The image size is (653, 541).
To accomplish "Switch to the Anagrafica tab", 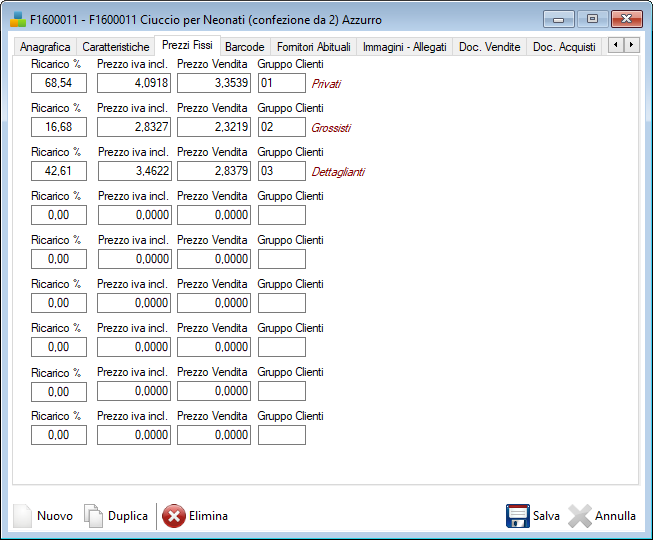I will point(45,47).
